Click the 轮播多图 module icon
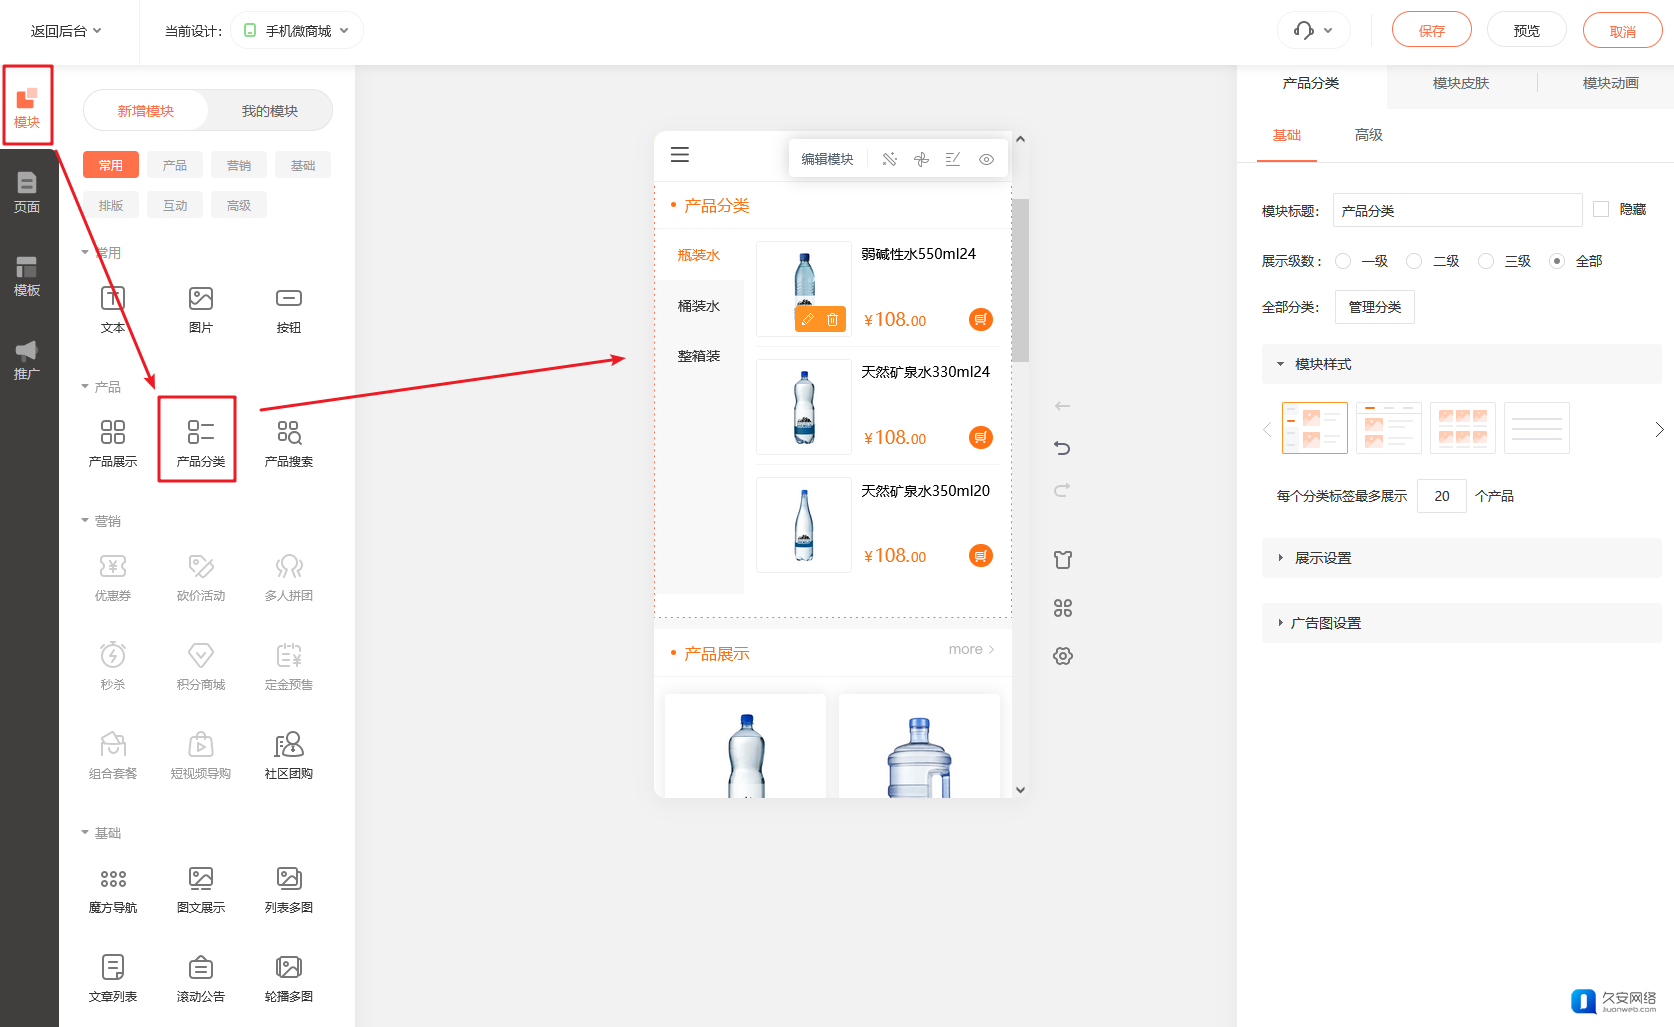 click(288, 977)
